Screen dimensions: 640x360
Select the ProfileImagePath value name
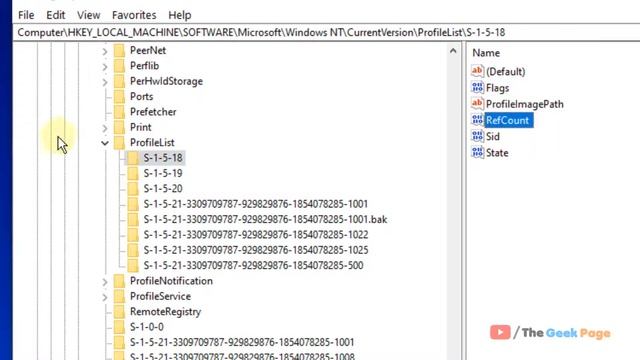[524, 104]
